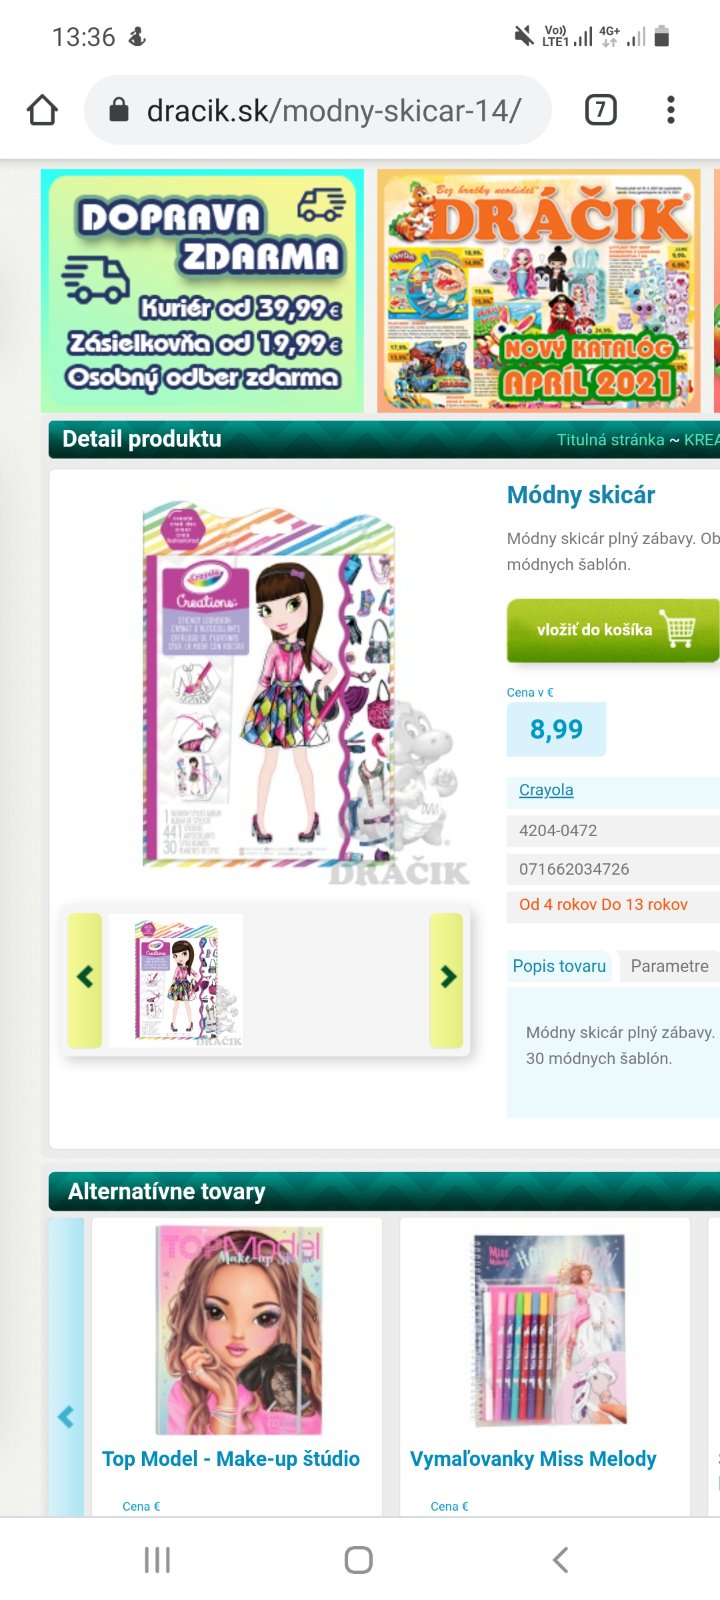This screenshot has height=1600, width=720.
Task: Tap the browser home icon
Action: click(x=42, y=110)
